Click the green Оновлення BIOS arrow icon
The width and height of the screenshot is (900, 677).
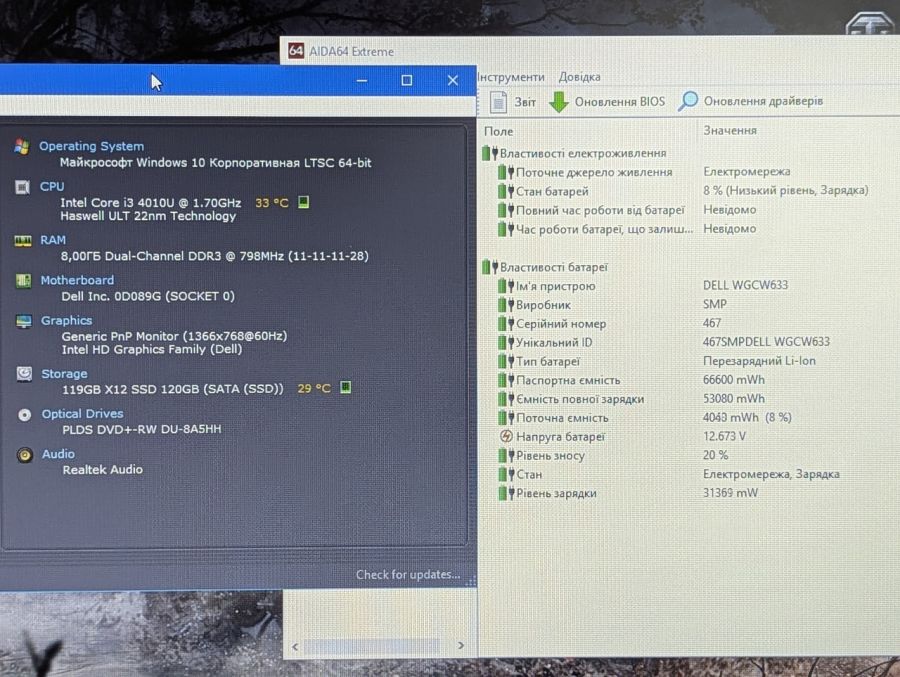coord(558,102)
